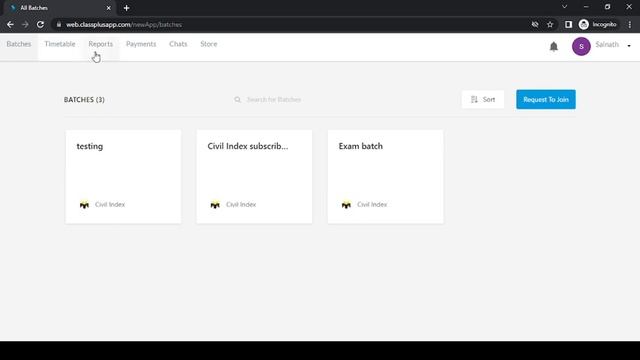Click the purple S profile avatar
Screen dimensions: 640x360
click(x=581, y=46)
